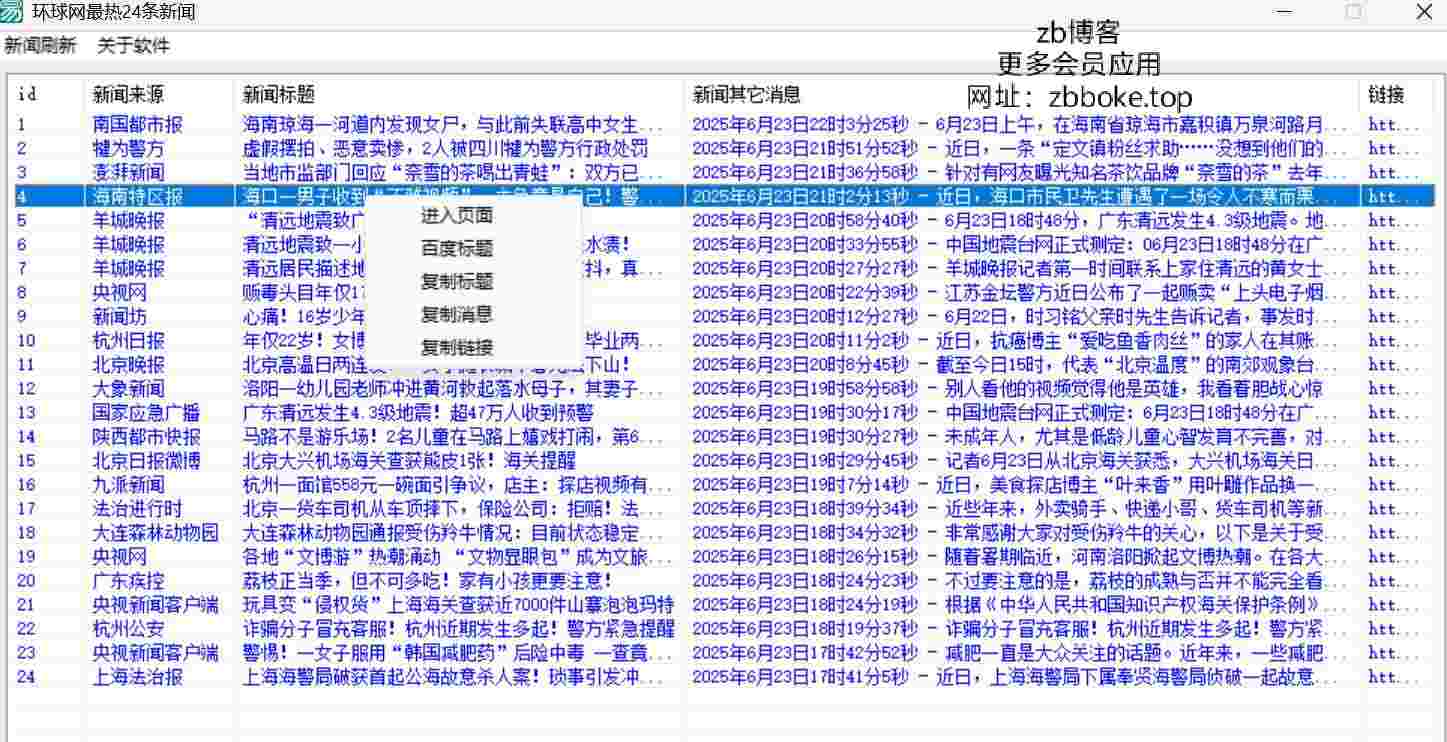Screen dimensions: 1447x742
Task: Select the 大连森林动物园 source cell
Action: 156,533
